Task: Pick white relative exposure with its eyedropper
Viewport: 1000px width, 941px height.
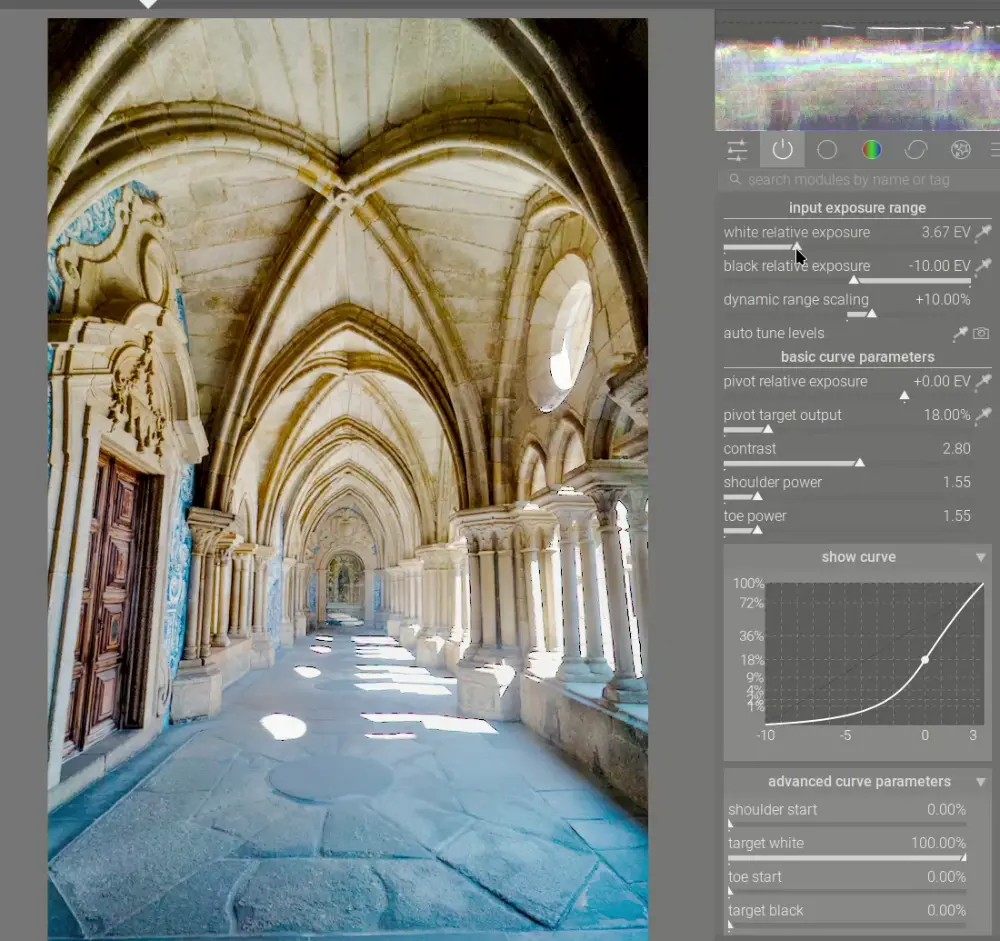Action: 983,232
